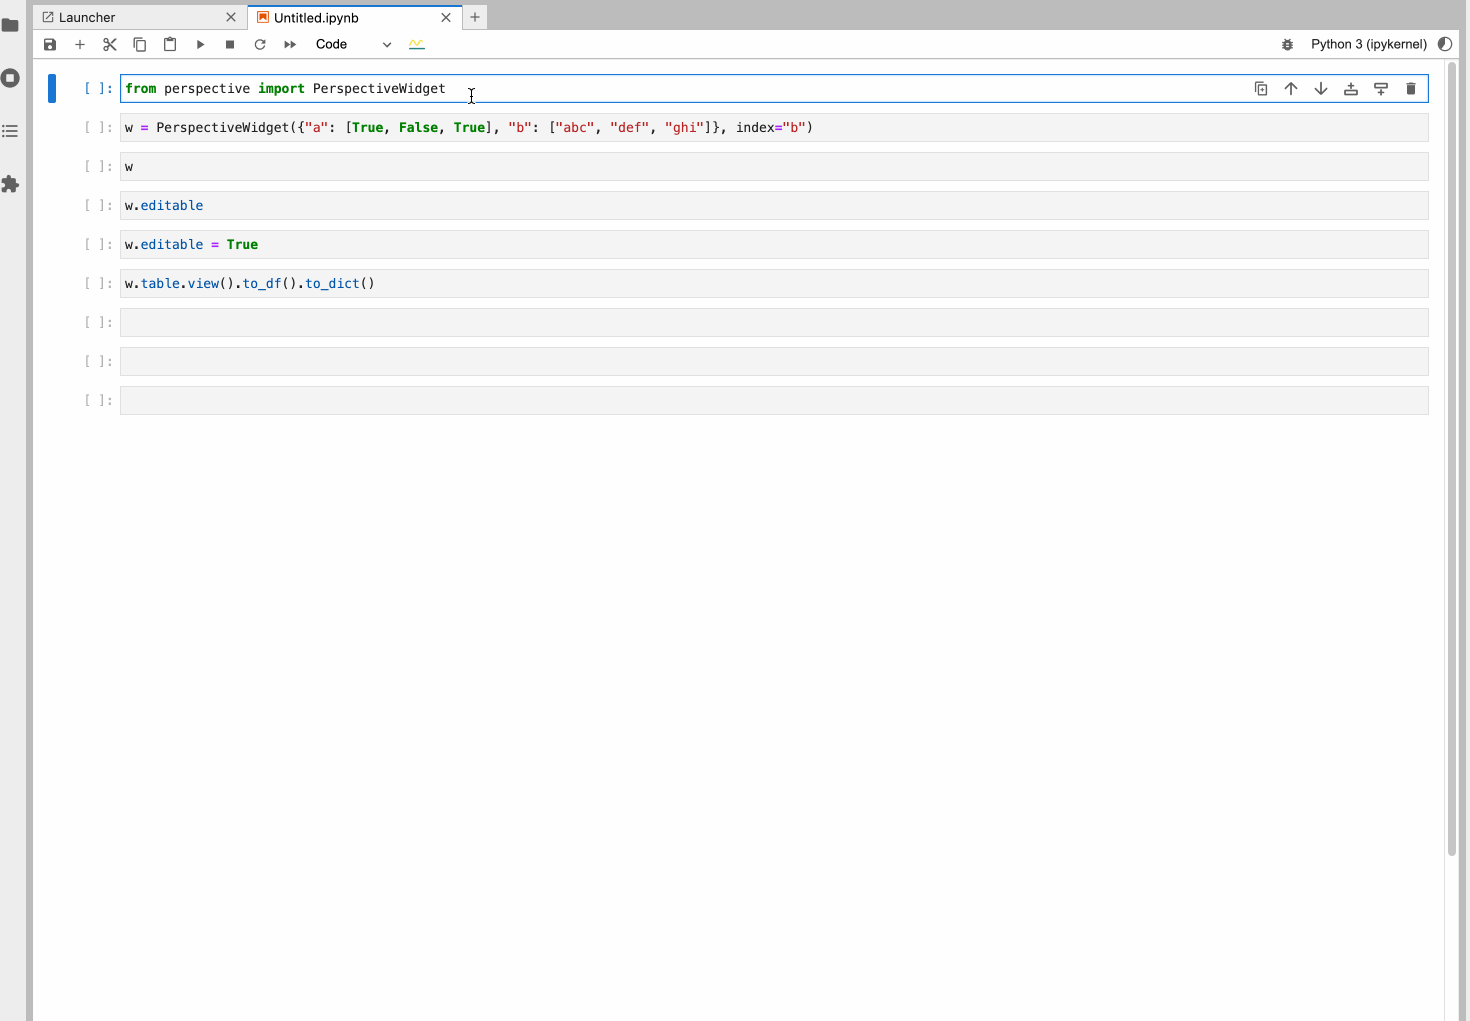This screenshot has width=1470, height=1021.
Task: Select the cell containing only w
Action: [x=774, y=167]
